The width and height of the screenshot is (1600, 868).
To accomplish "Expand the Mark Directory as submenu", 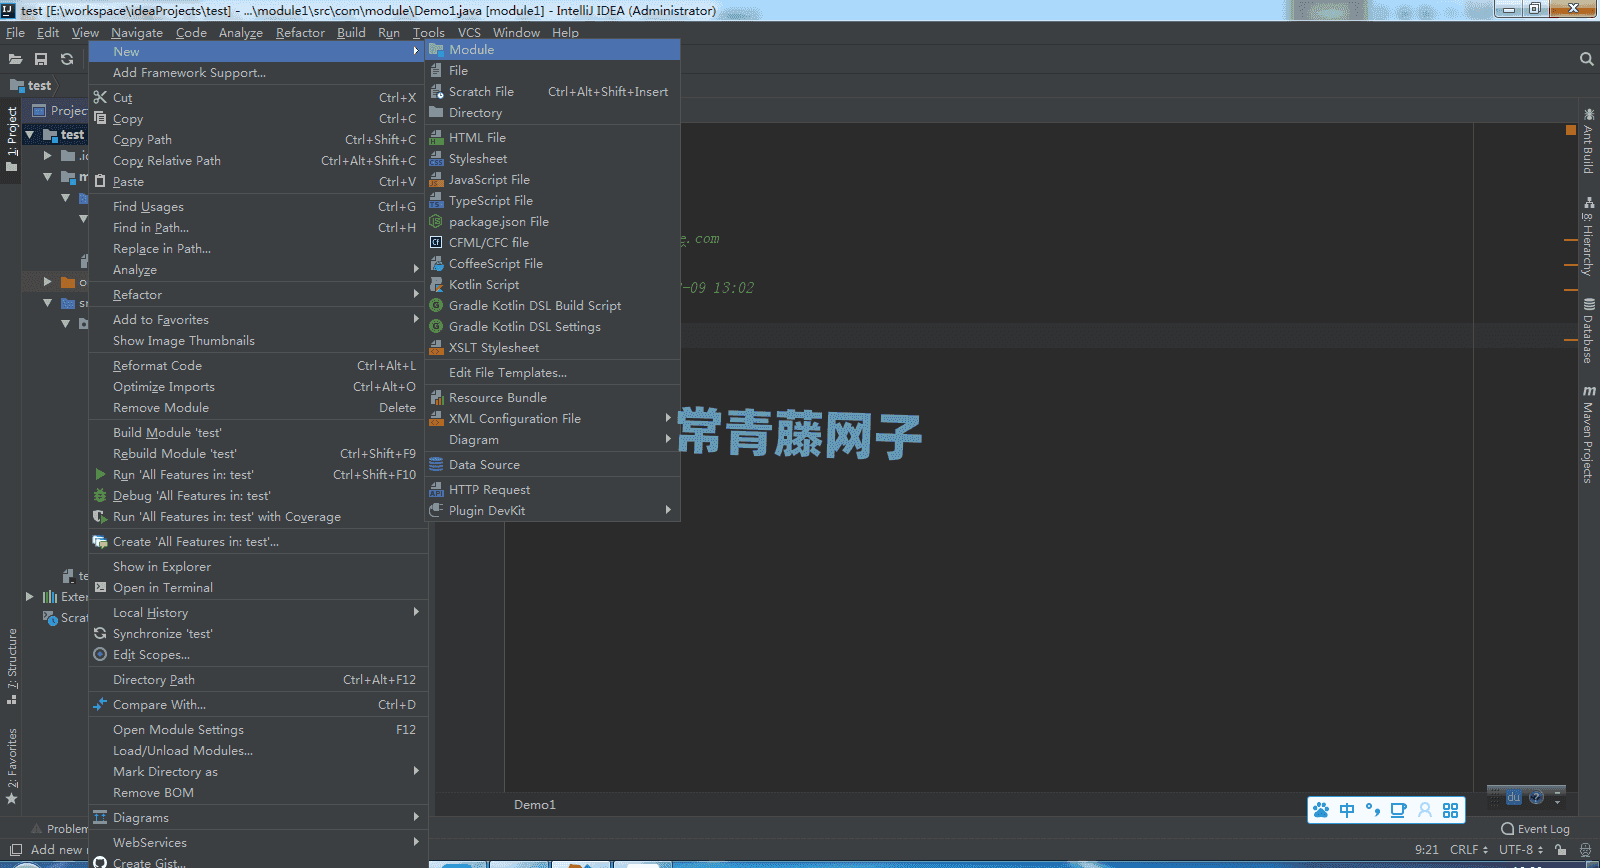I will [x=416, y=771].
